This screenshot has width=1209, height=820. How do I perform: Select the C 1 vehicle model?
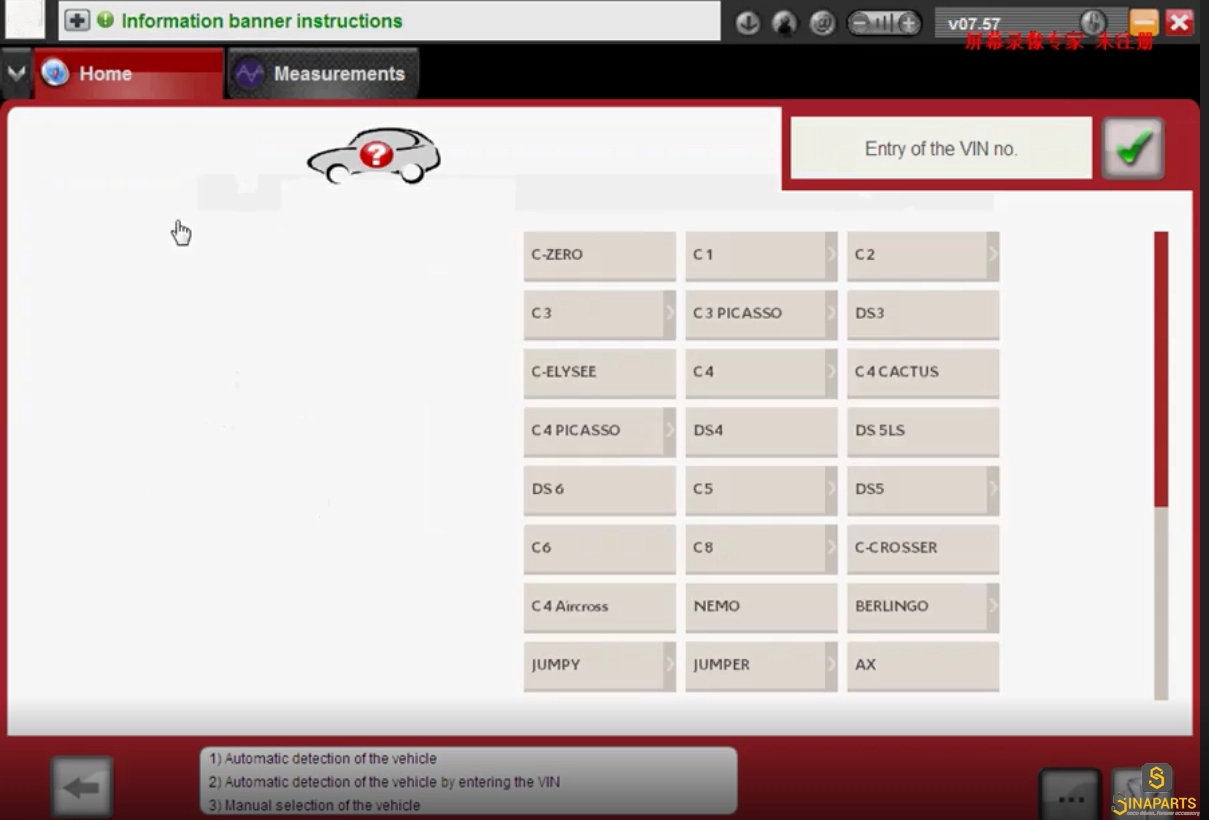click(761, 255)
